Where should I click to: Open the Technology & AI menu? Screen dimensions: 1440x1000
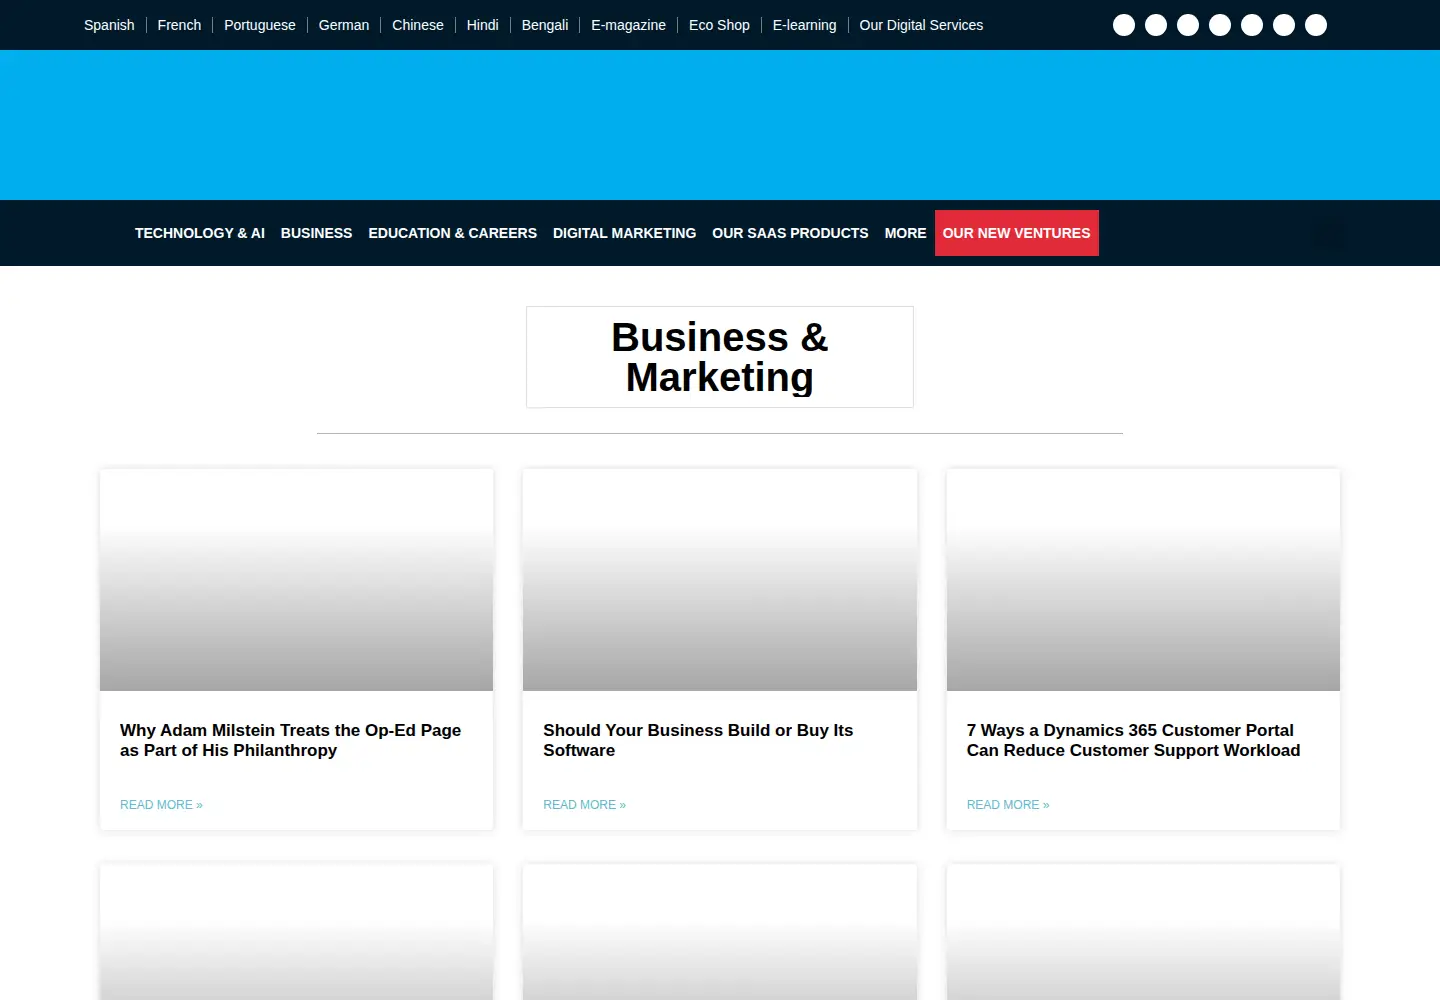pos(200,233)
